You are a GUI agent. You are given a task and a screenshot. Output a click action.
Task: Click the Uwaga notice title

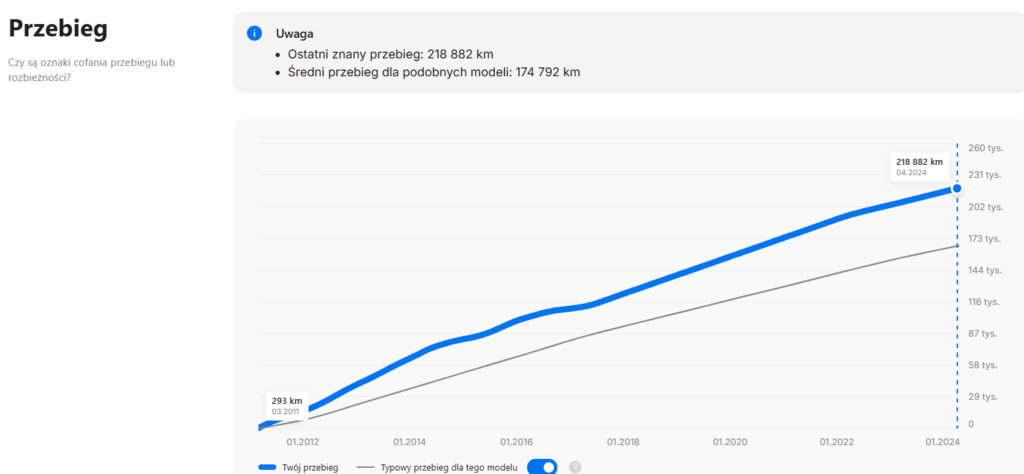pos(295,33)
